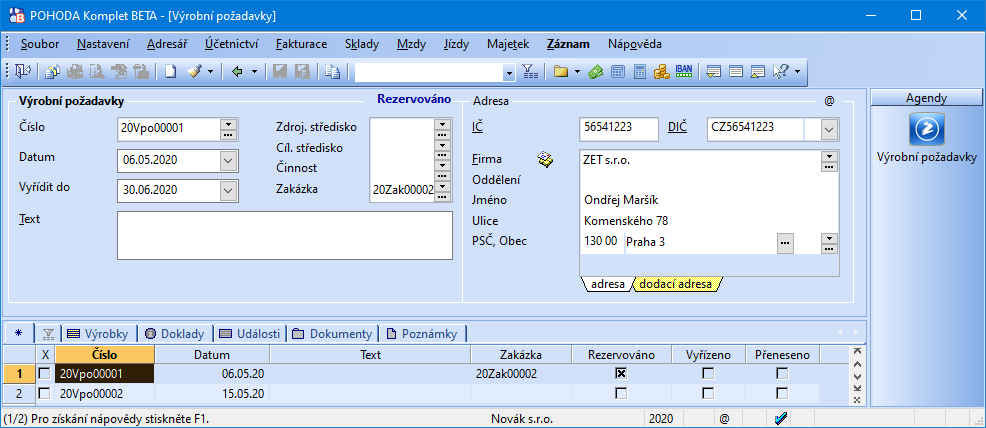Click the new blank document toolbar icon

tap(170, 72)
